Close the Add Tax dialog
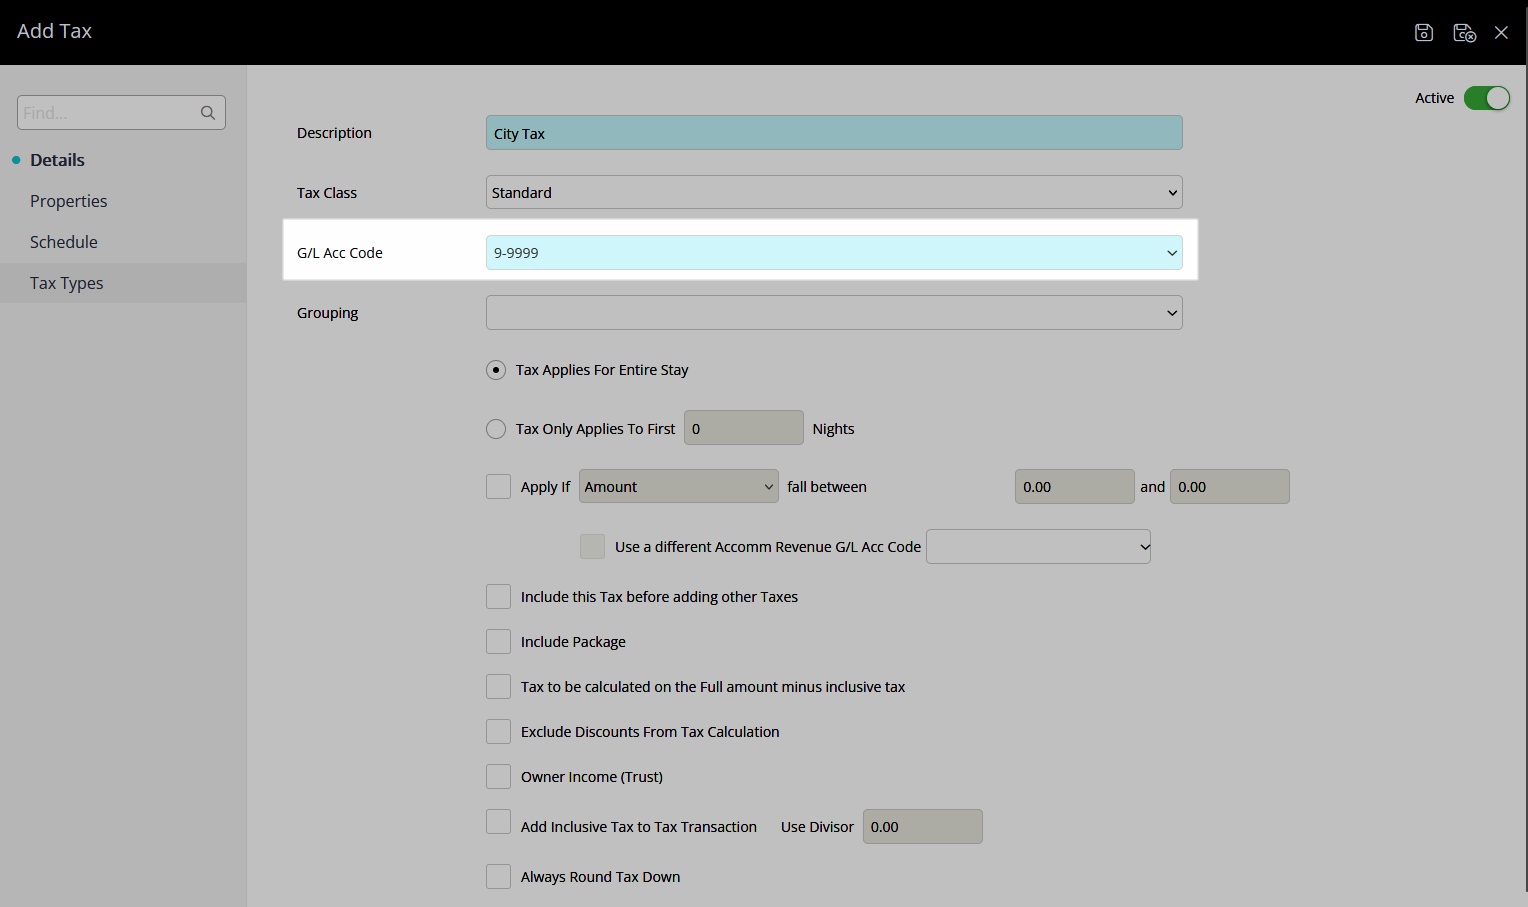The image size is (1528, 907). [1501, 33]
